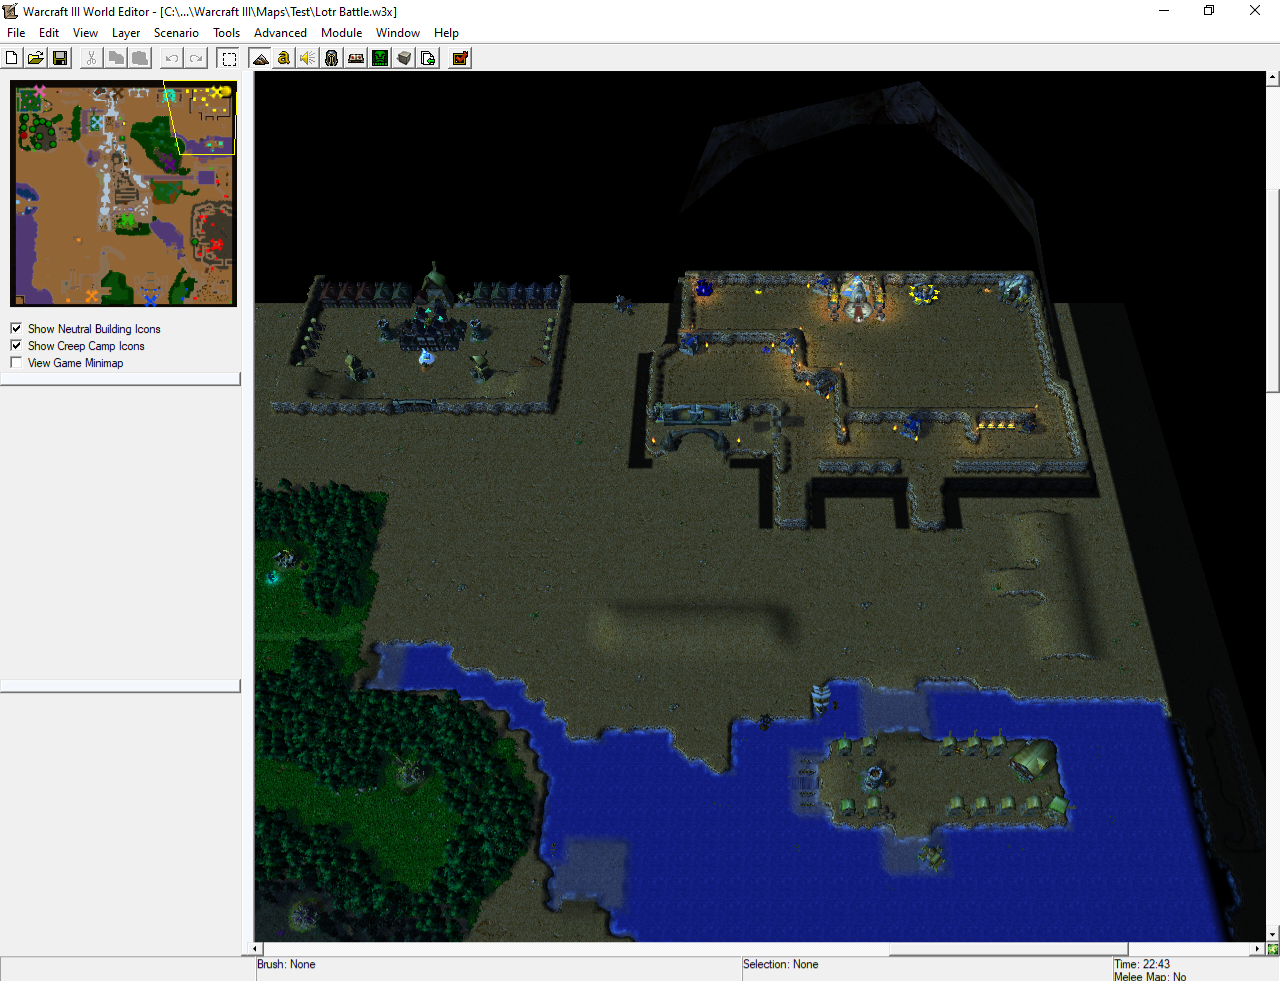Click the minimap preview thumbnail
Image resolution: width=1280 pixels, height=981 pixels.
123,194
